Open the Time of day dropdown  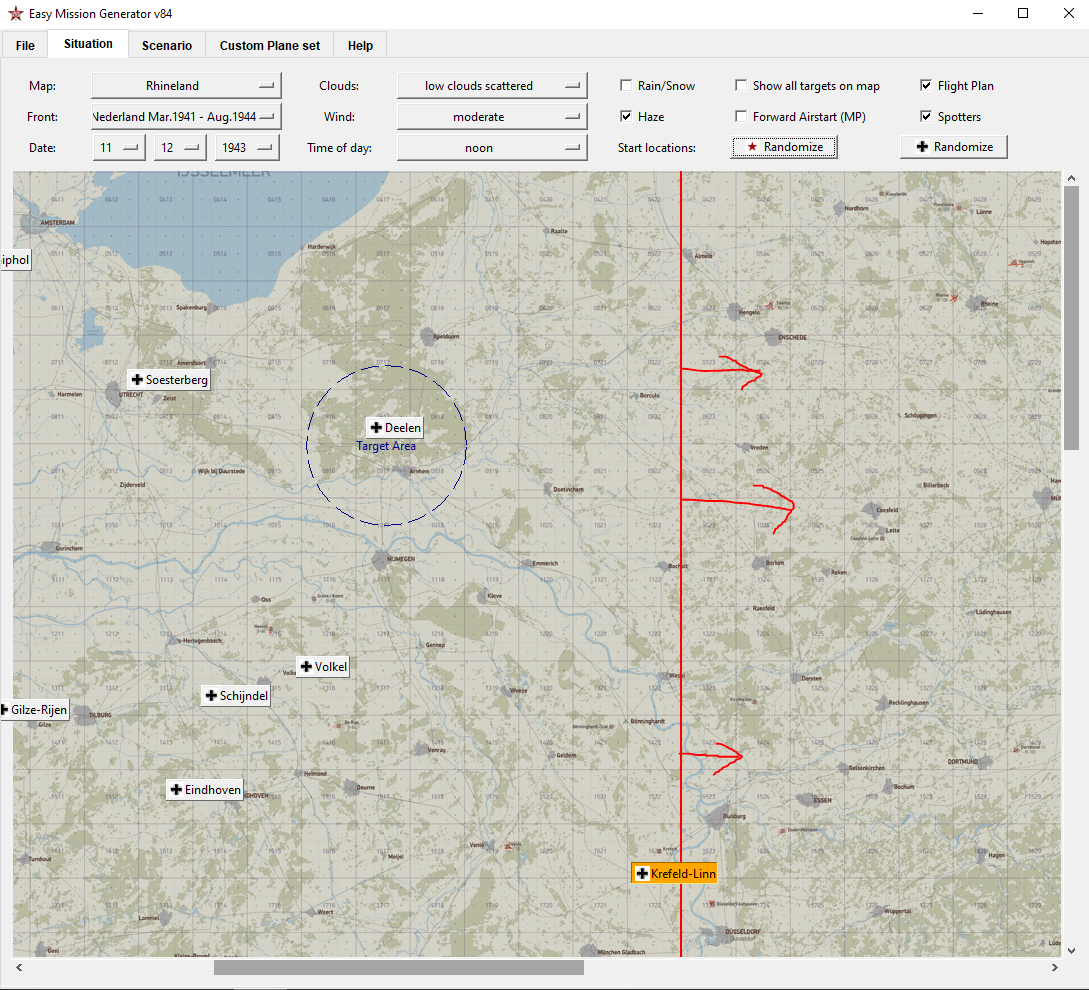492,147
